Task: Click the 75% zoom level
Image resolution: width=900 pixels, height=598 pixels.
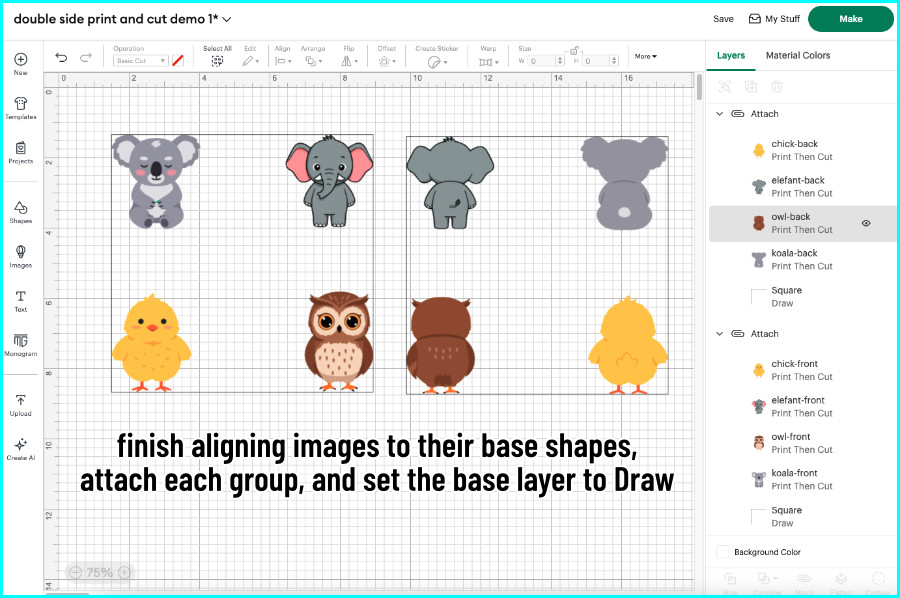Action: [99, 572]
